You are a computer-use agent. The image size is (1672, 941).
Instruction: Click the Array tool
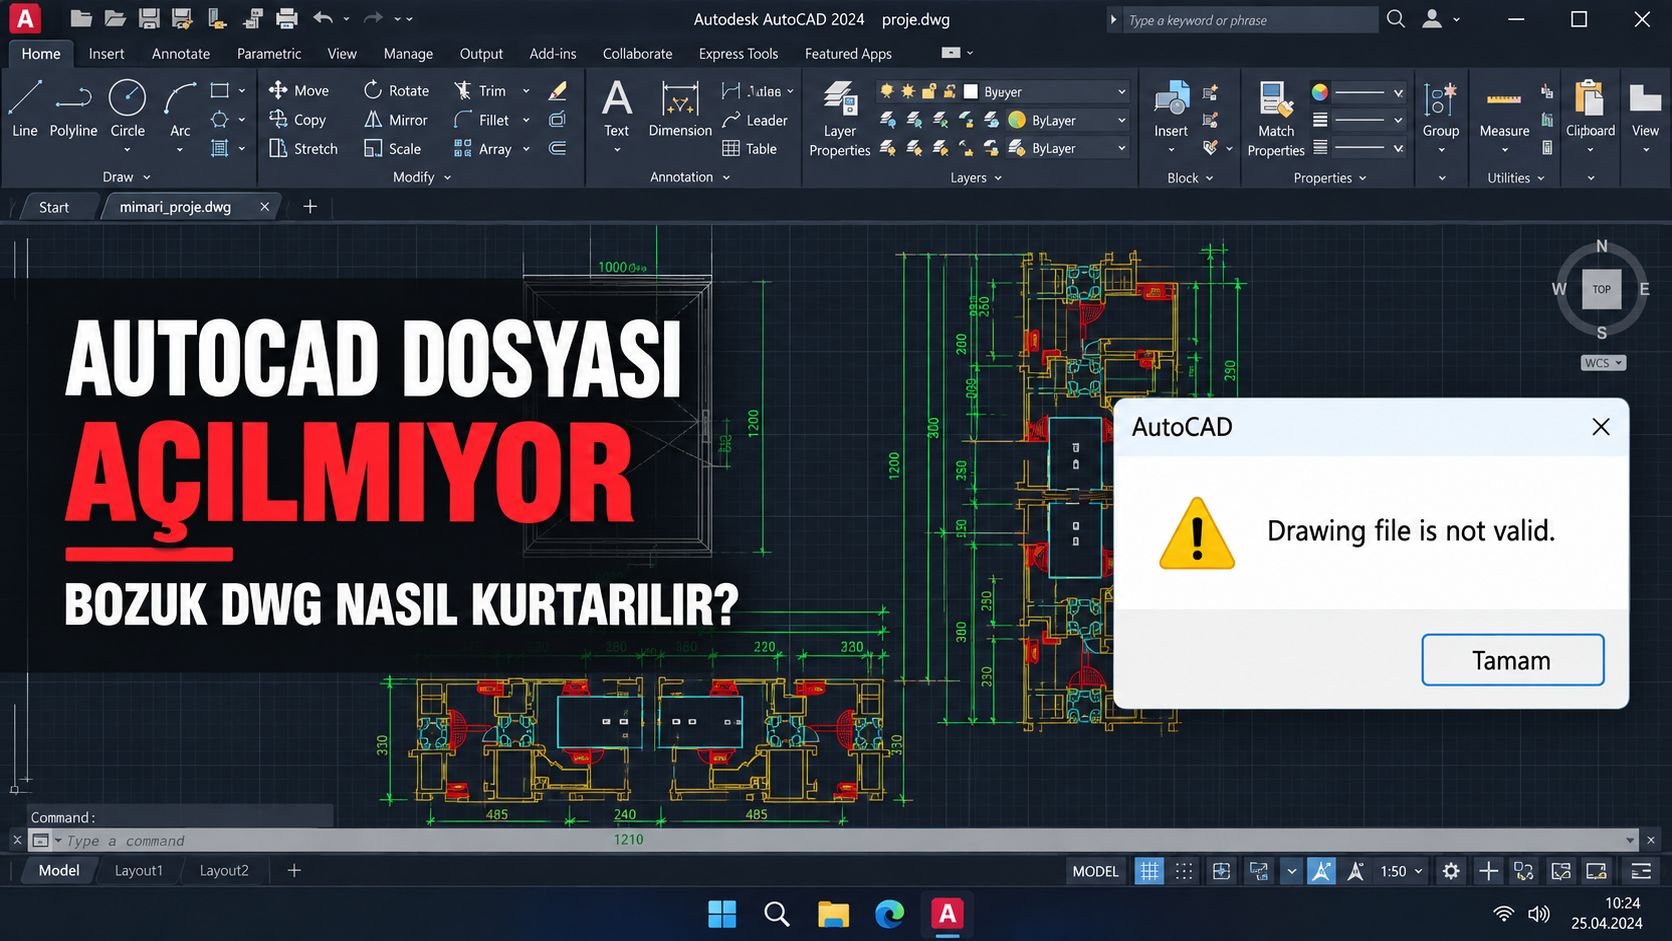point(483,148)
